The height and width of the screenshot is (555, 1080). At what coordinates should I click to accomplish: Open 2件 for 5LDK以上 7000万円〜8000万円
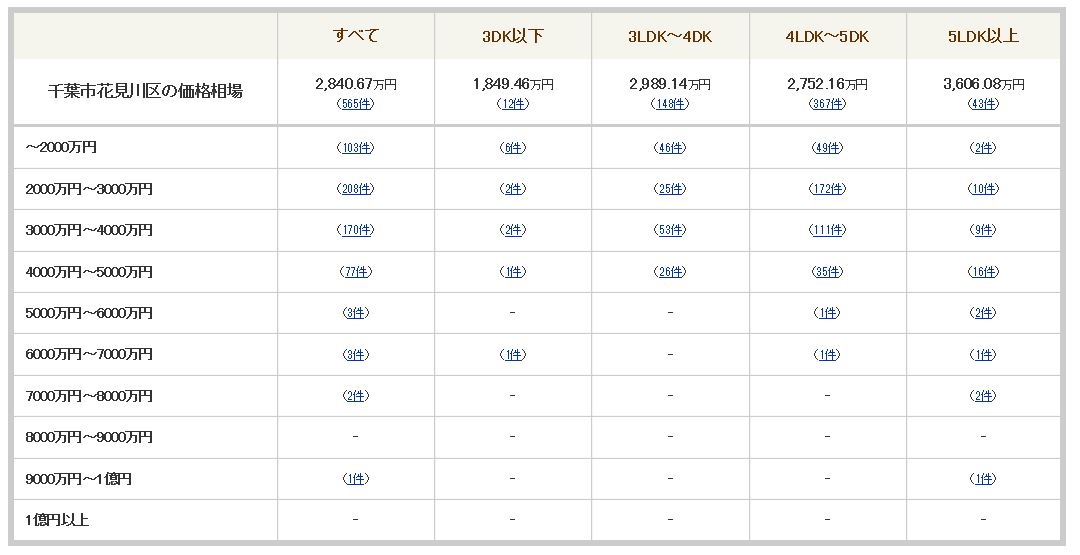tap(983, 396)
